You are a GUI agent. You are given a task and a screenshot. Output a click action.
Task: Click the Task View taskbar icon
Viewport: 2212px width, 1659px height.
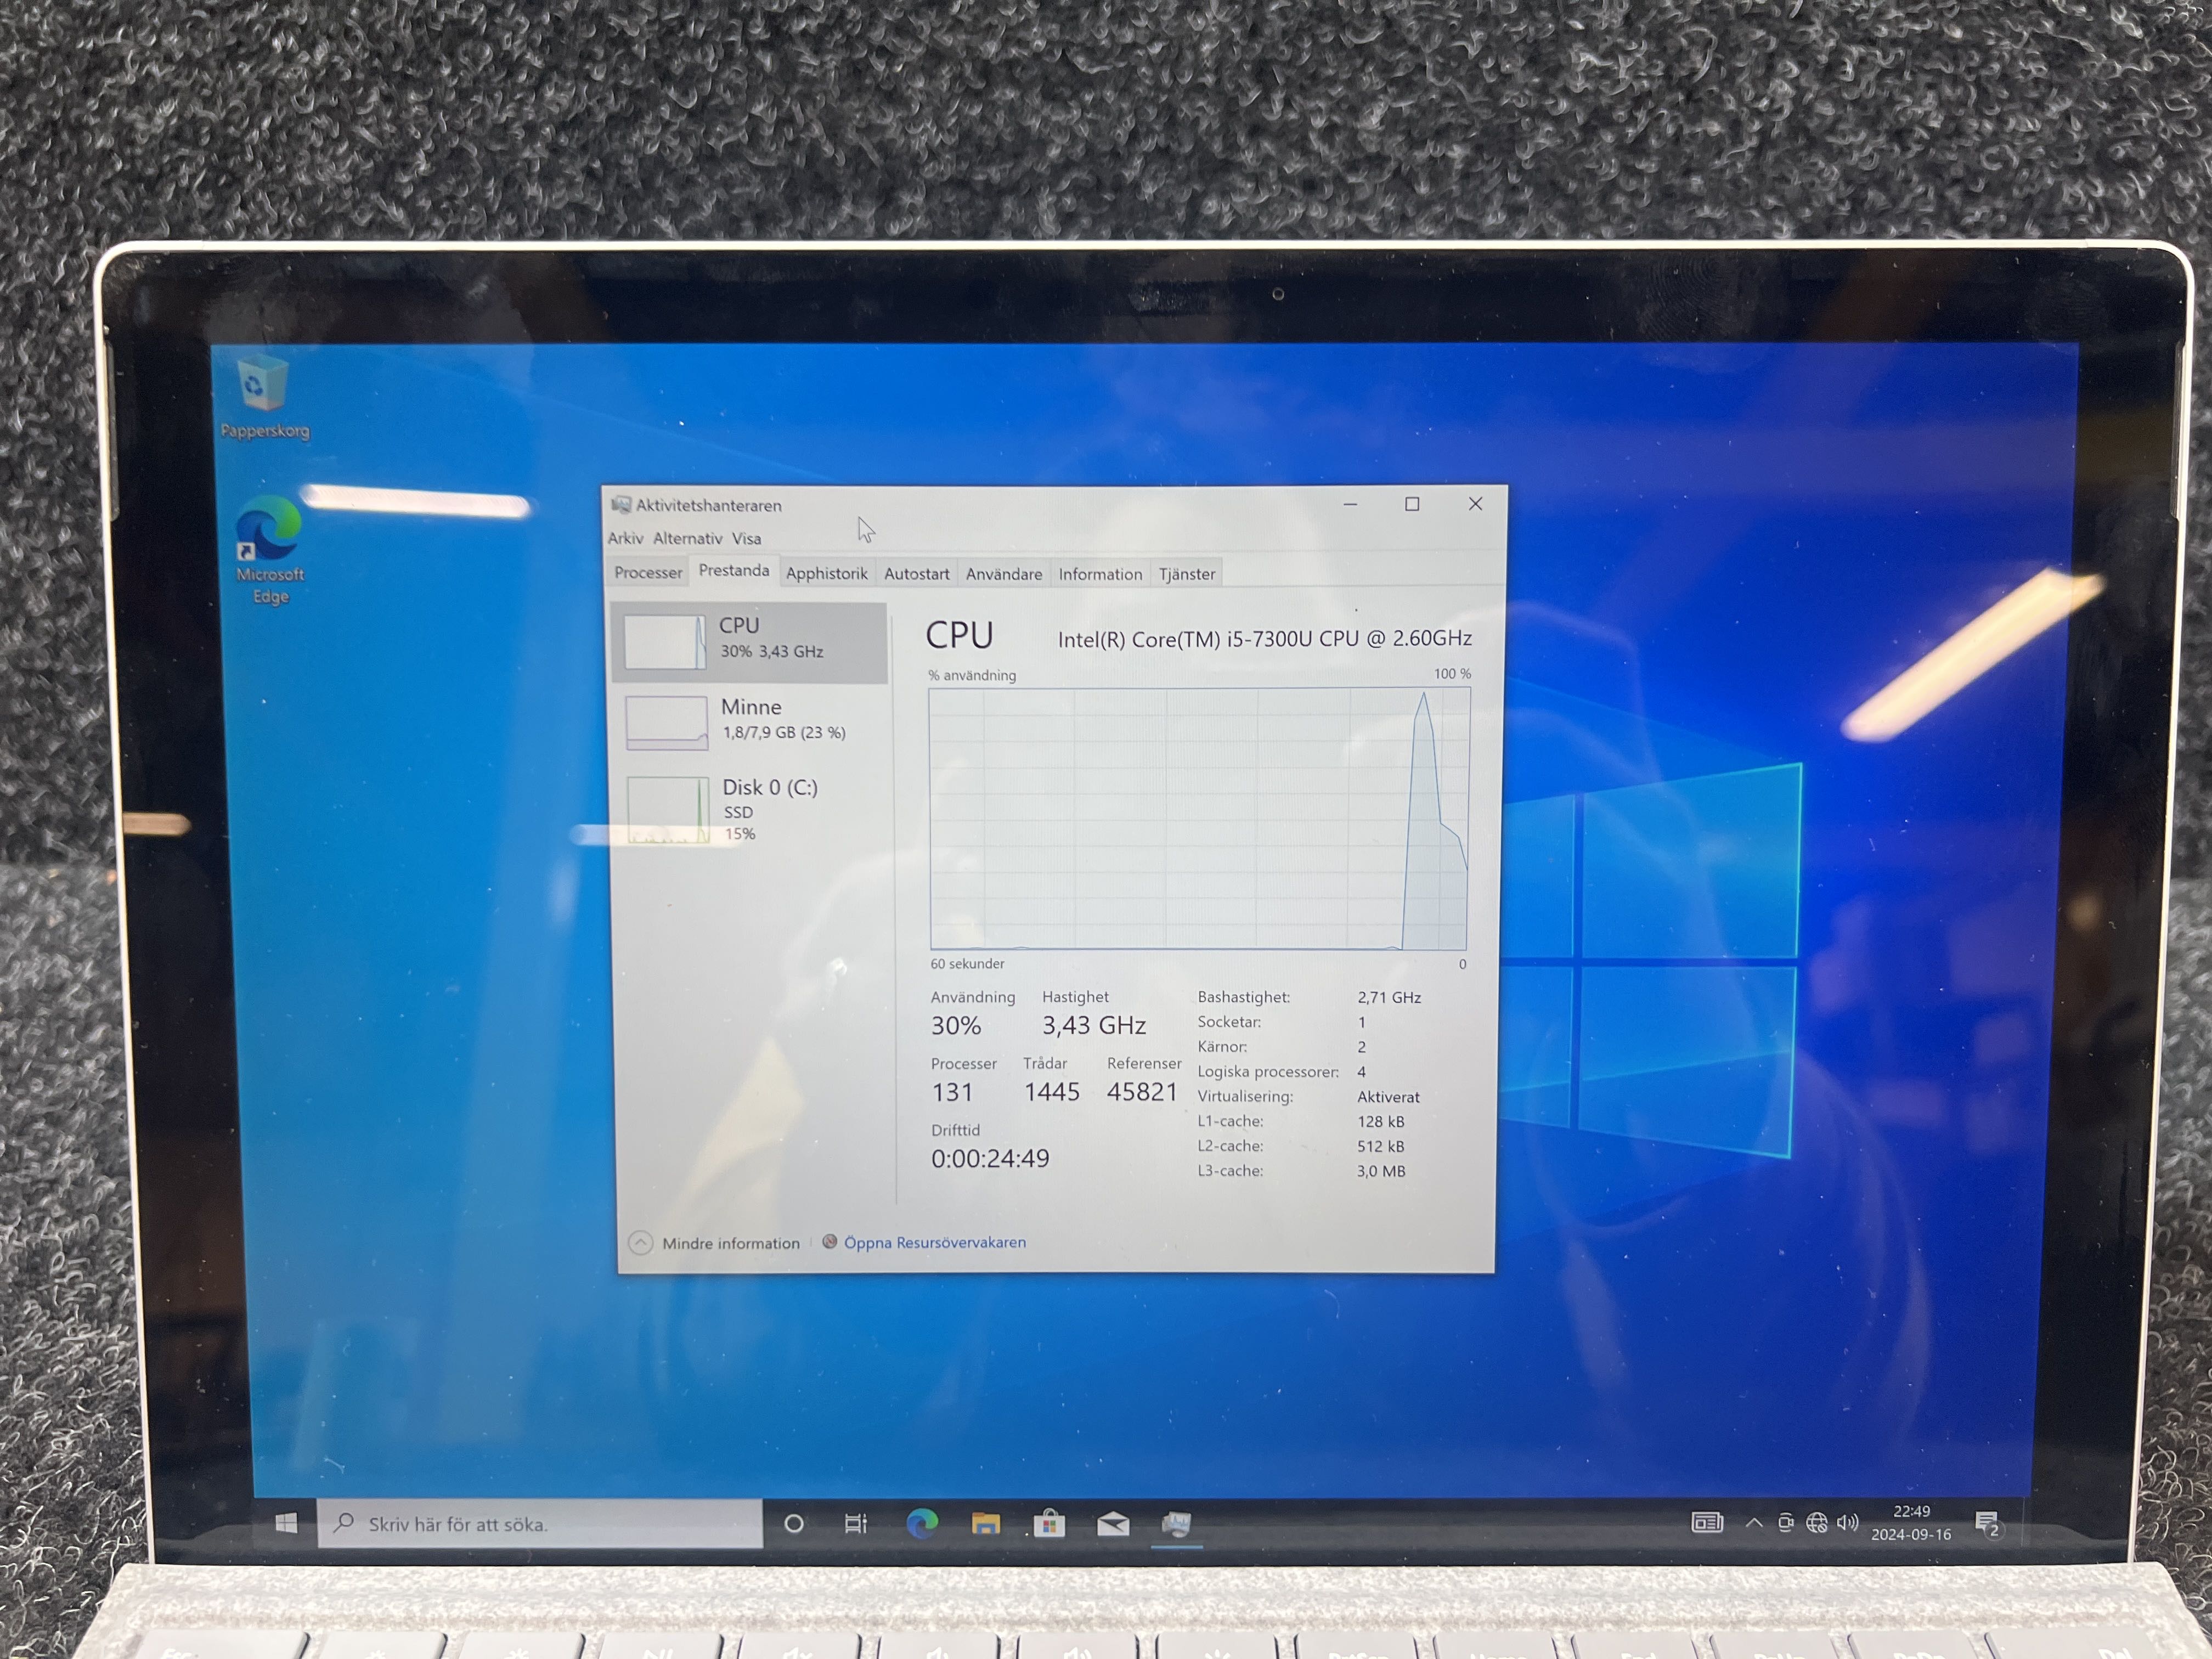point(856,1523)
